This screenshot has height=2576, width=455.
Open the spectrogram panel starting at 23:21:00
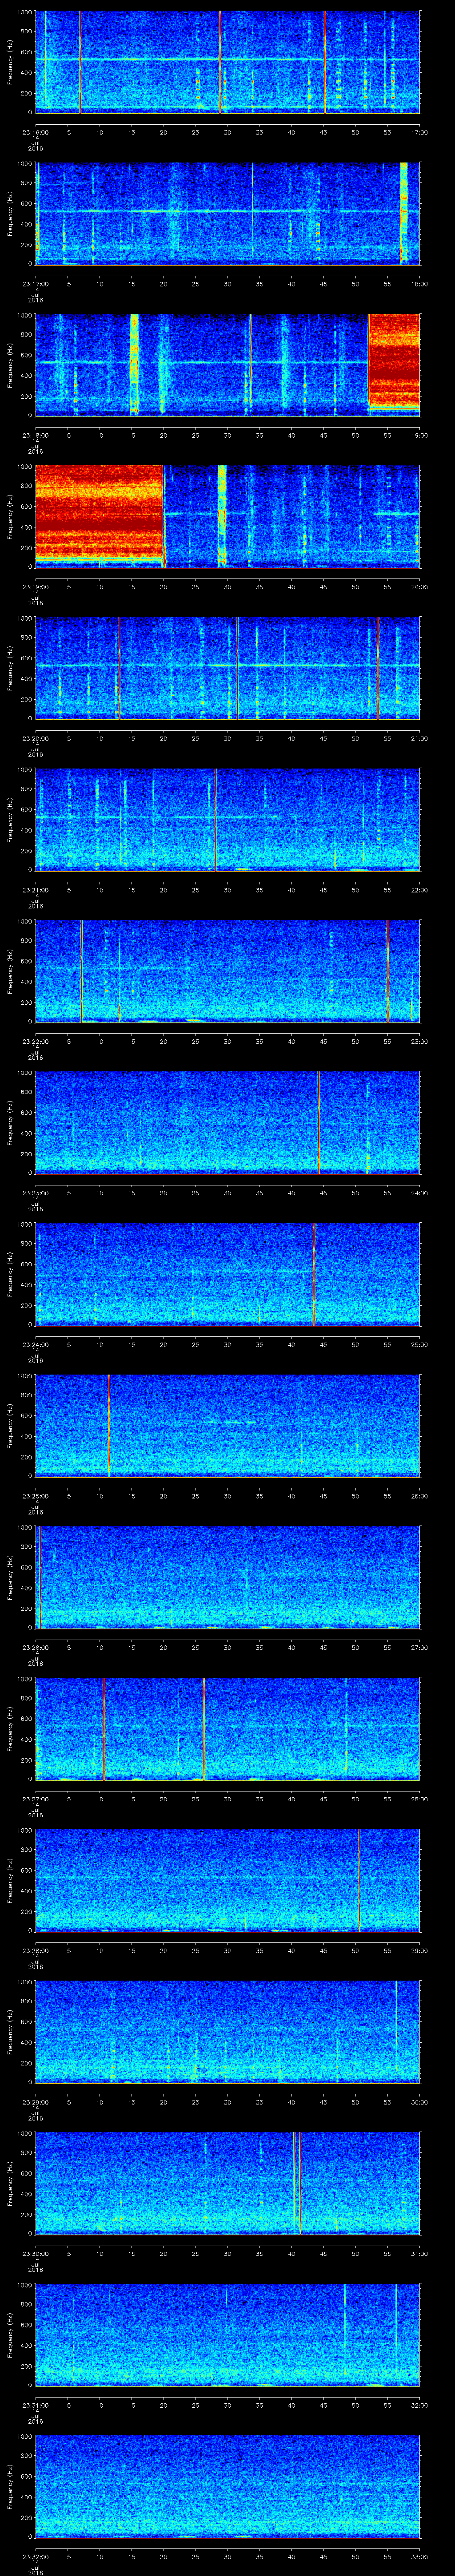pos(228,819)
